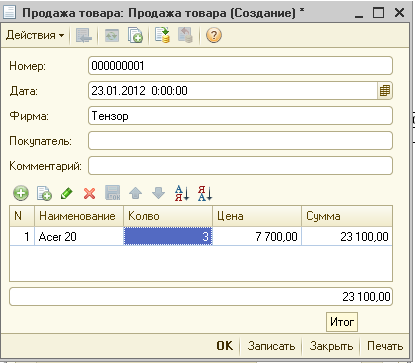The height and width of the screenshot is (363, 415).
Task: Click the Наименование column header
Action: point(79,216)
